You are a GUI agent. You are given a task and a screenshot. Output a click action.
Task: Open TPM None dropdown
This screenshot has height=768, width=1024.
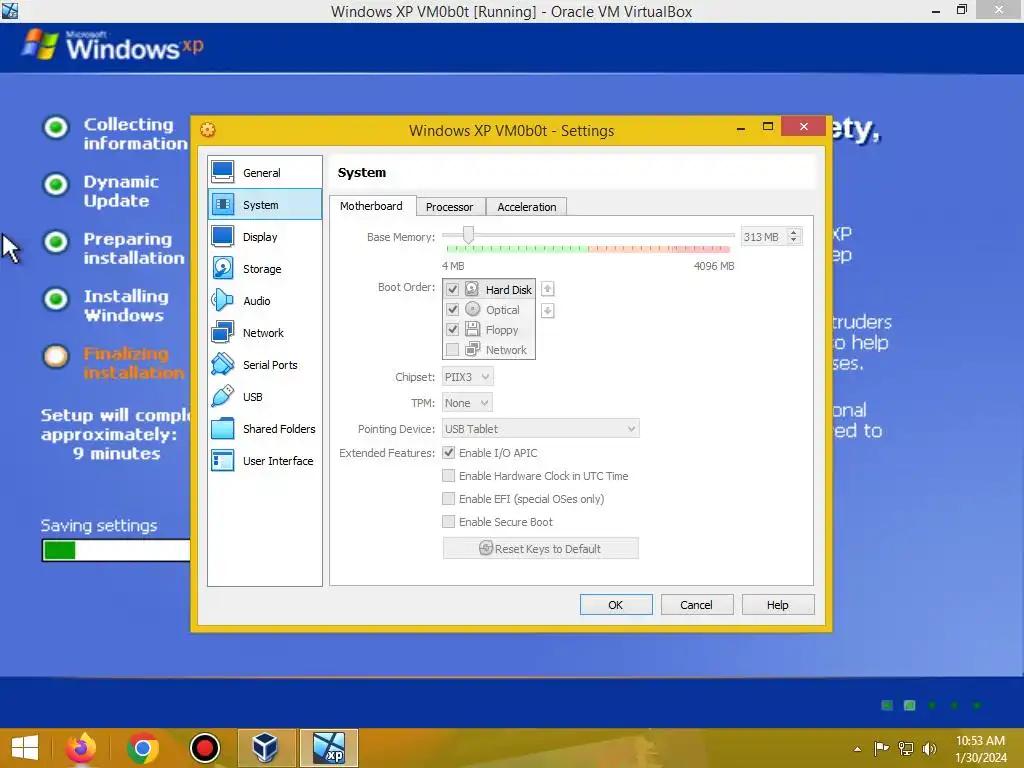[467, 403]
